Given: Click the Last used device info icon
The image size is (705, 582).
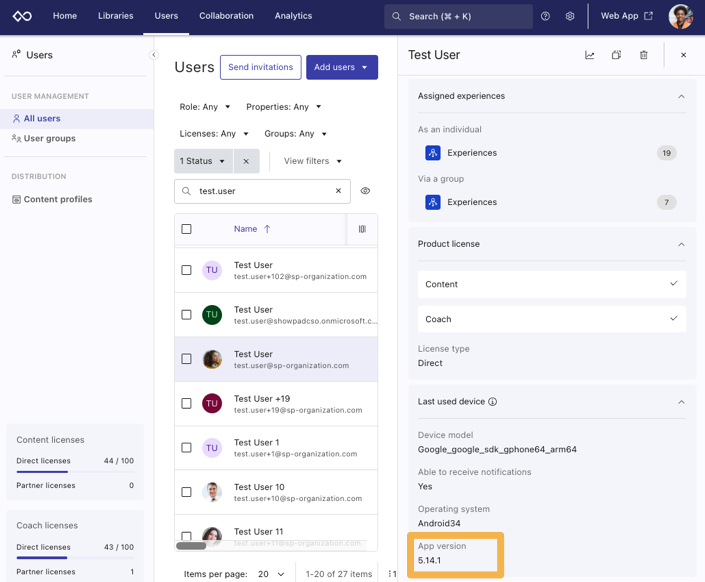Looking at the screenshot, I should coord(492,402).
